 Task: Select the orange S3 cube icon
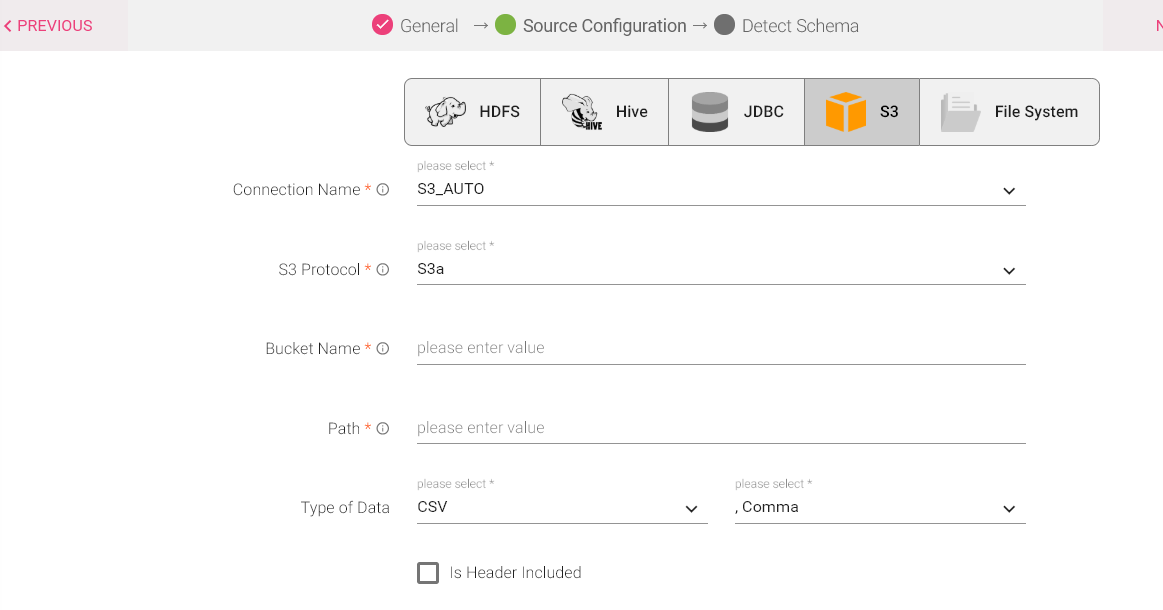point(845,112)
